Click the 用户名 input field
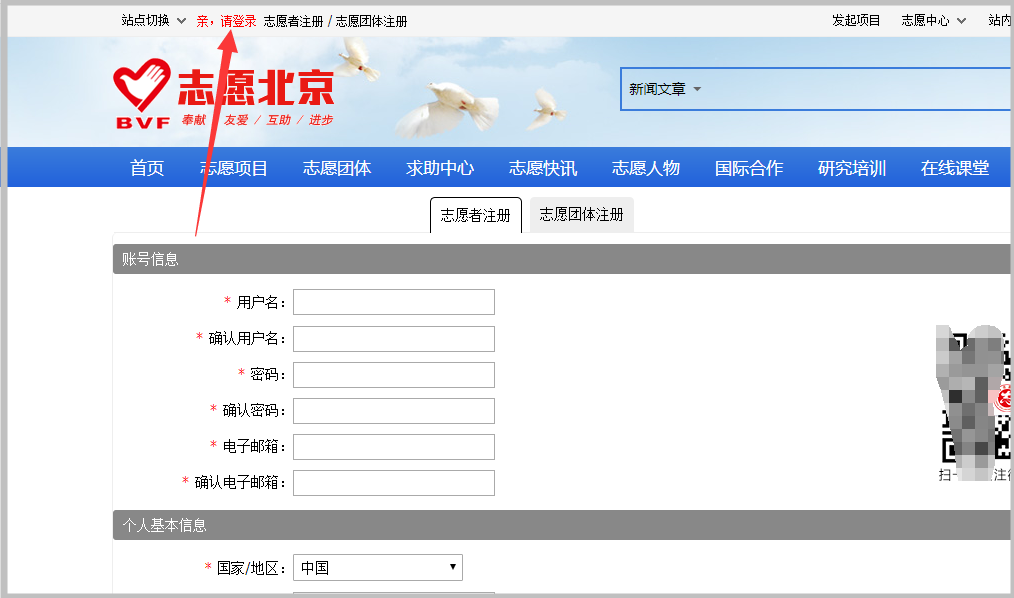Viewport: 1014px width, 598px height. pyautogui.click(x=393, y=301)
